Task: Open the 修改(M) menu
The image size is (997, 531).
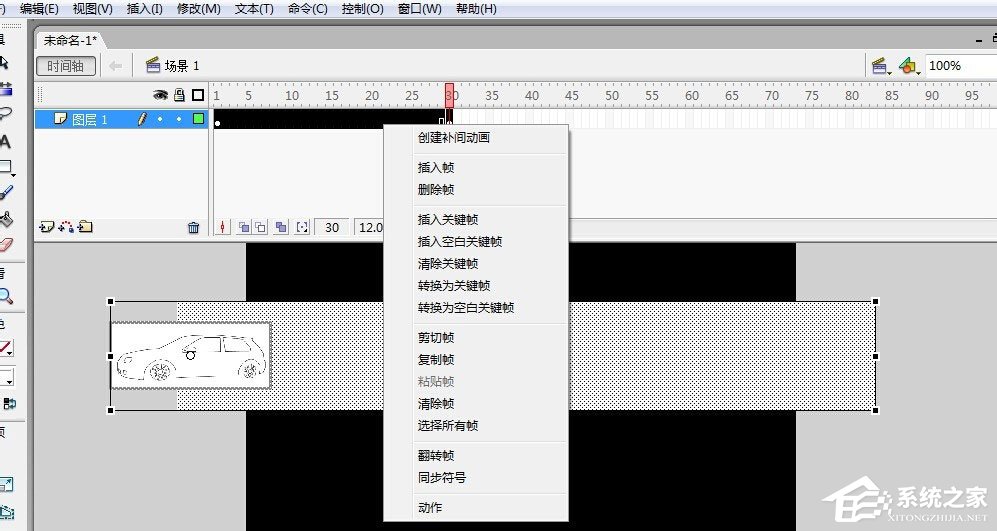Action: point(198,9)
